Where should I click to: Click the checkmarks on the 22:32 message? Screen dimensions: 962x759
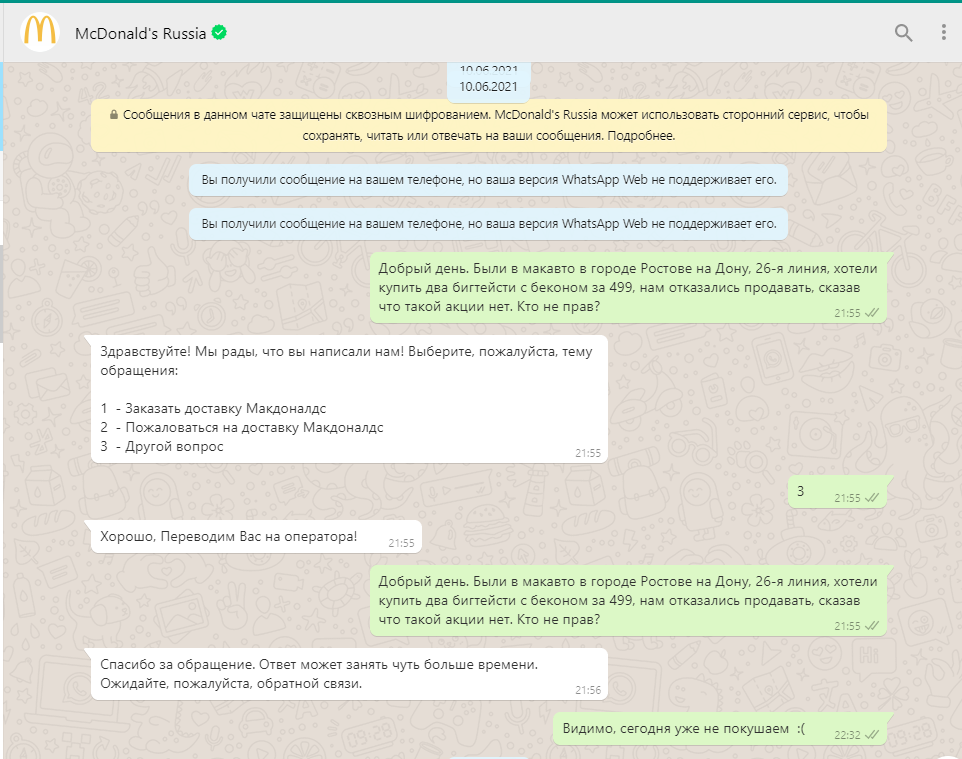coord(872,734)
